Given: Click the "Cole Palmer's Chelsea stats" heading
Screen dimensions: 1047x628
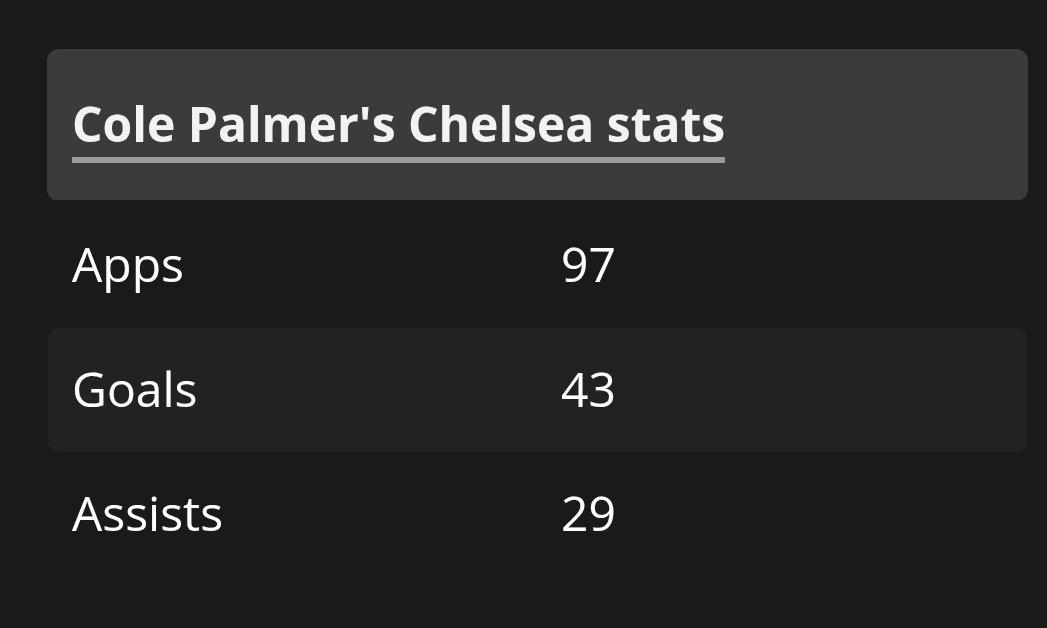Looking at the screenshot, I should coord(399,125).
